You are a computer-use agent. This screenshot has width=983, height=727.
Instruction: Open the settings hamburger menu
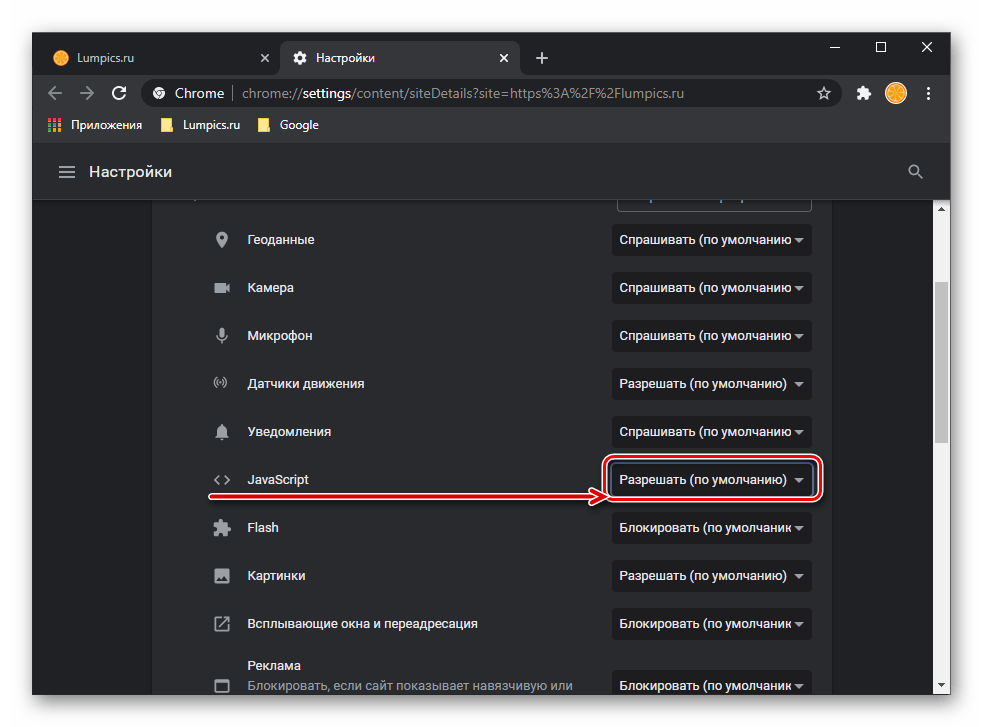pyautogui.click(x=67, y=172)
